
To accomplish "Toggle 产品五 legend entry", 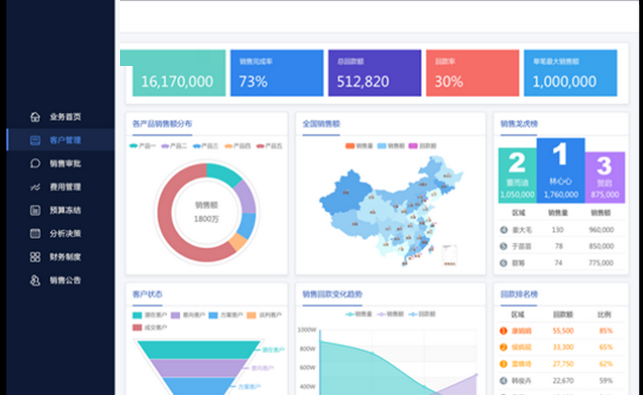I will point(269,146).
